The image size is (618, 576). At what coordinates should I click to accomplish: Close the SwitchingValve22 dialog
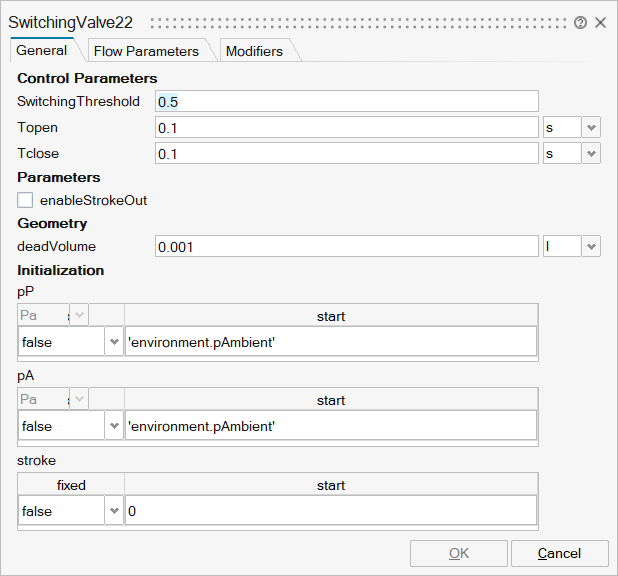[600, 22]
